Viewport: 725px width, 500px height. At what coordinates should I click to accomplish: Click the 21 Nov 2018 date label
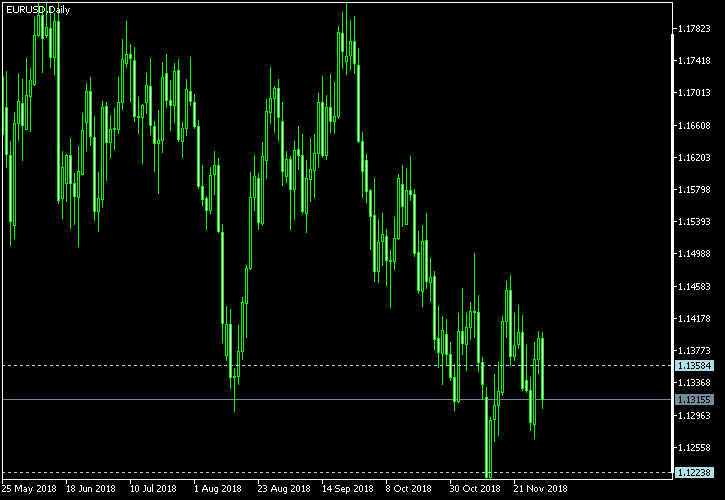540,488
